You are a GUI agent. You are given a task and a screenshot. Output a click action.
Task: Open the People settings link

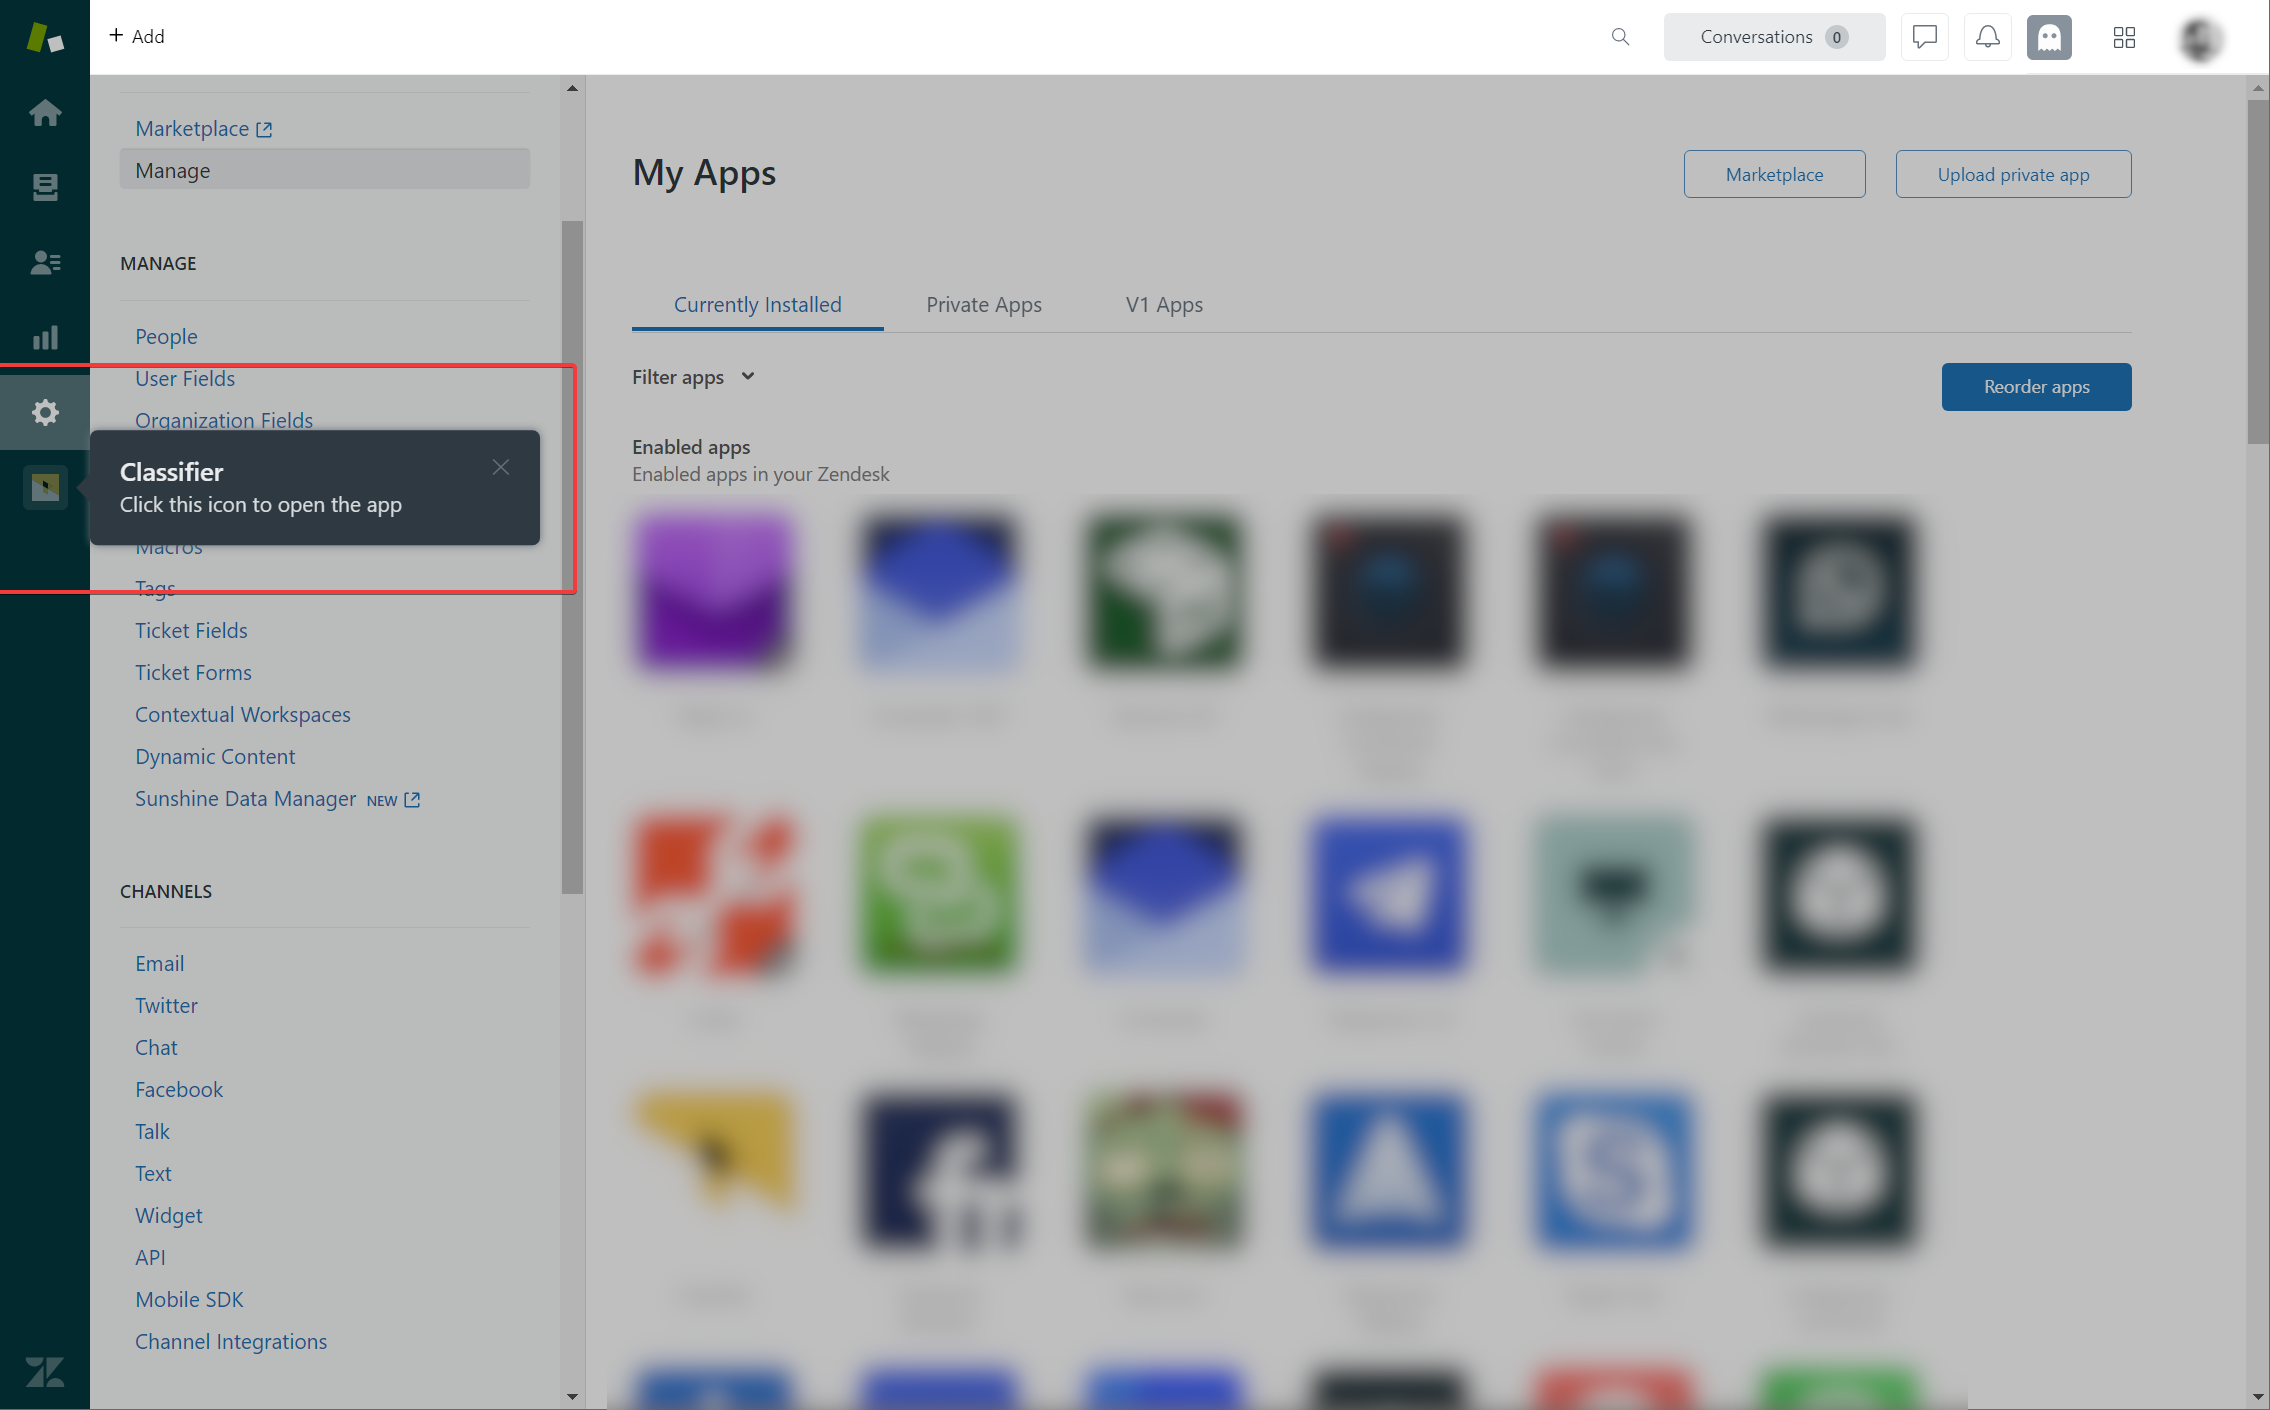click(x=166, y=336)
